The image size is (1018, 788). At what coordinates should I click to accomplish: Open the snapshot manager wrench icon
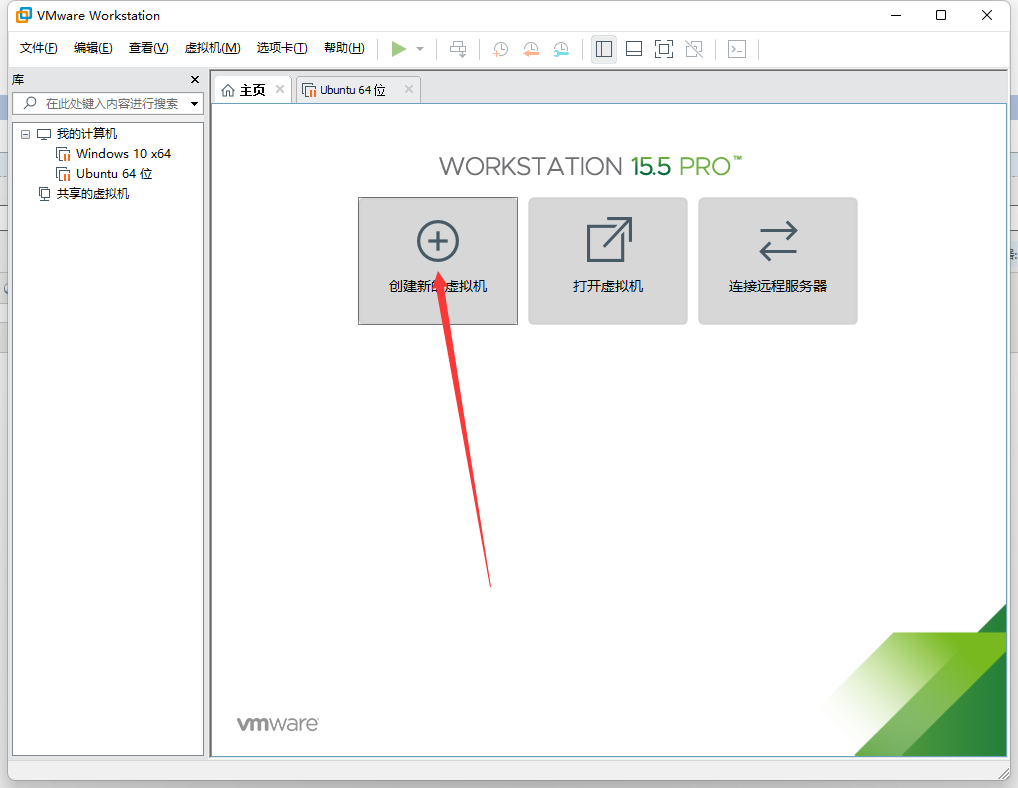point(562,49)
